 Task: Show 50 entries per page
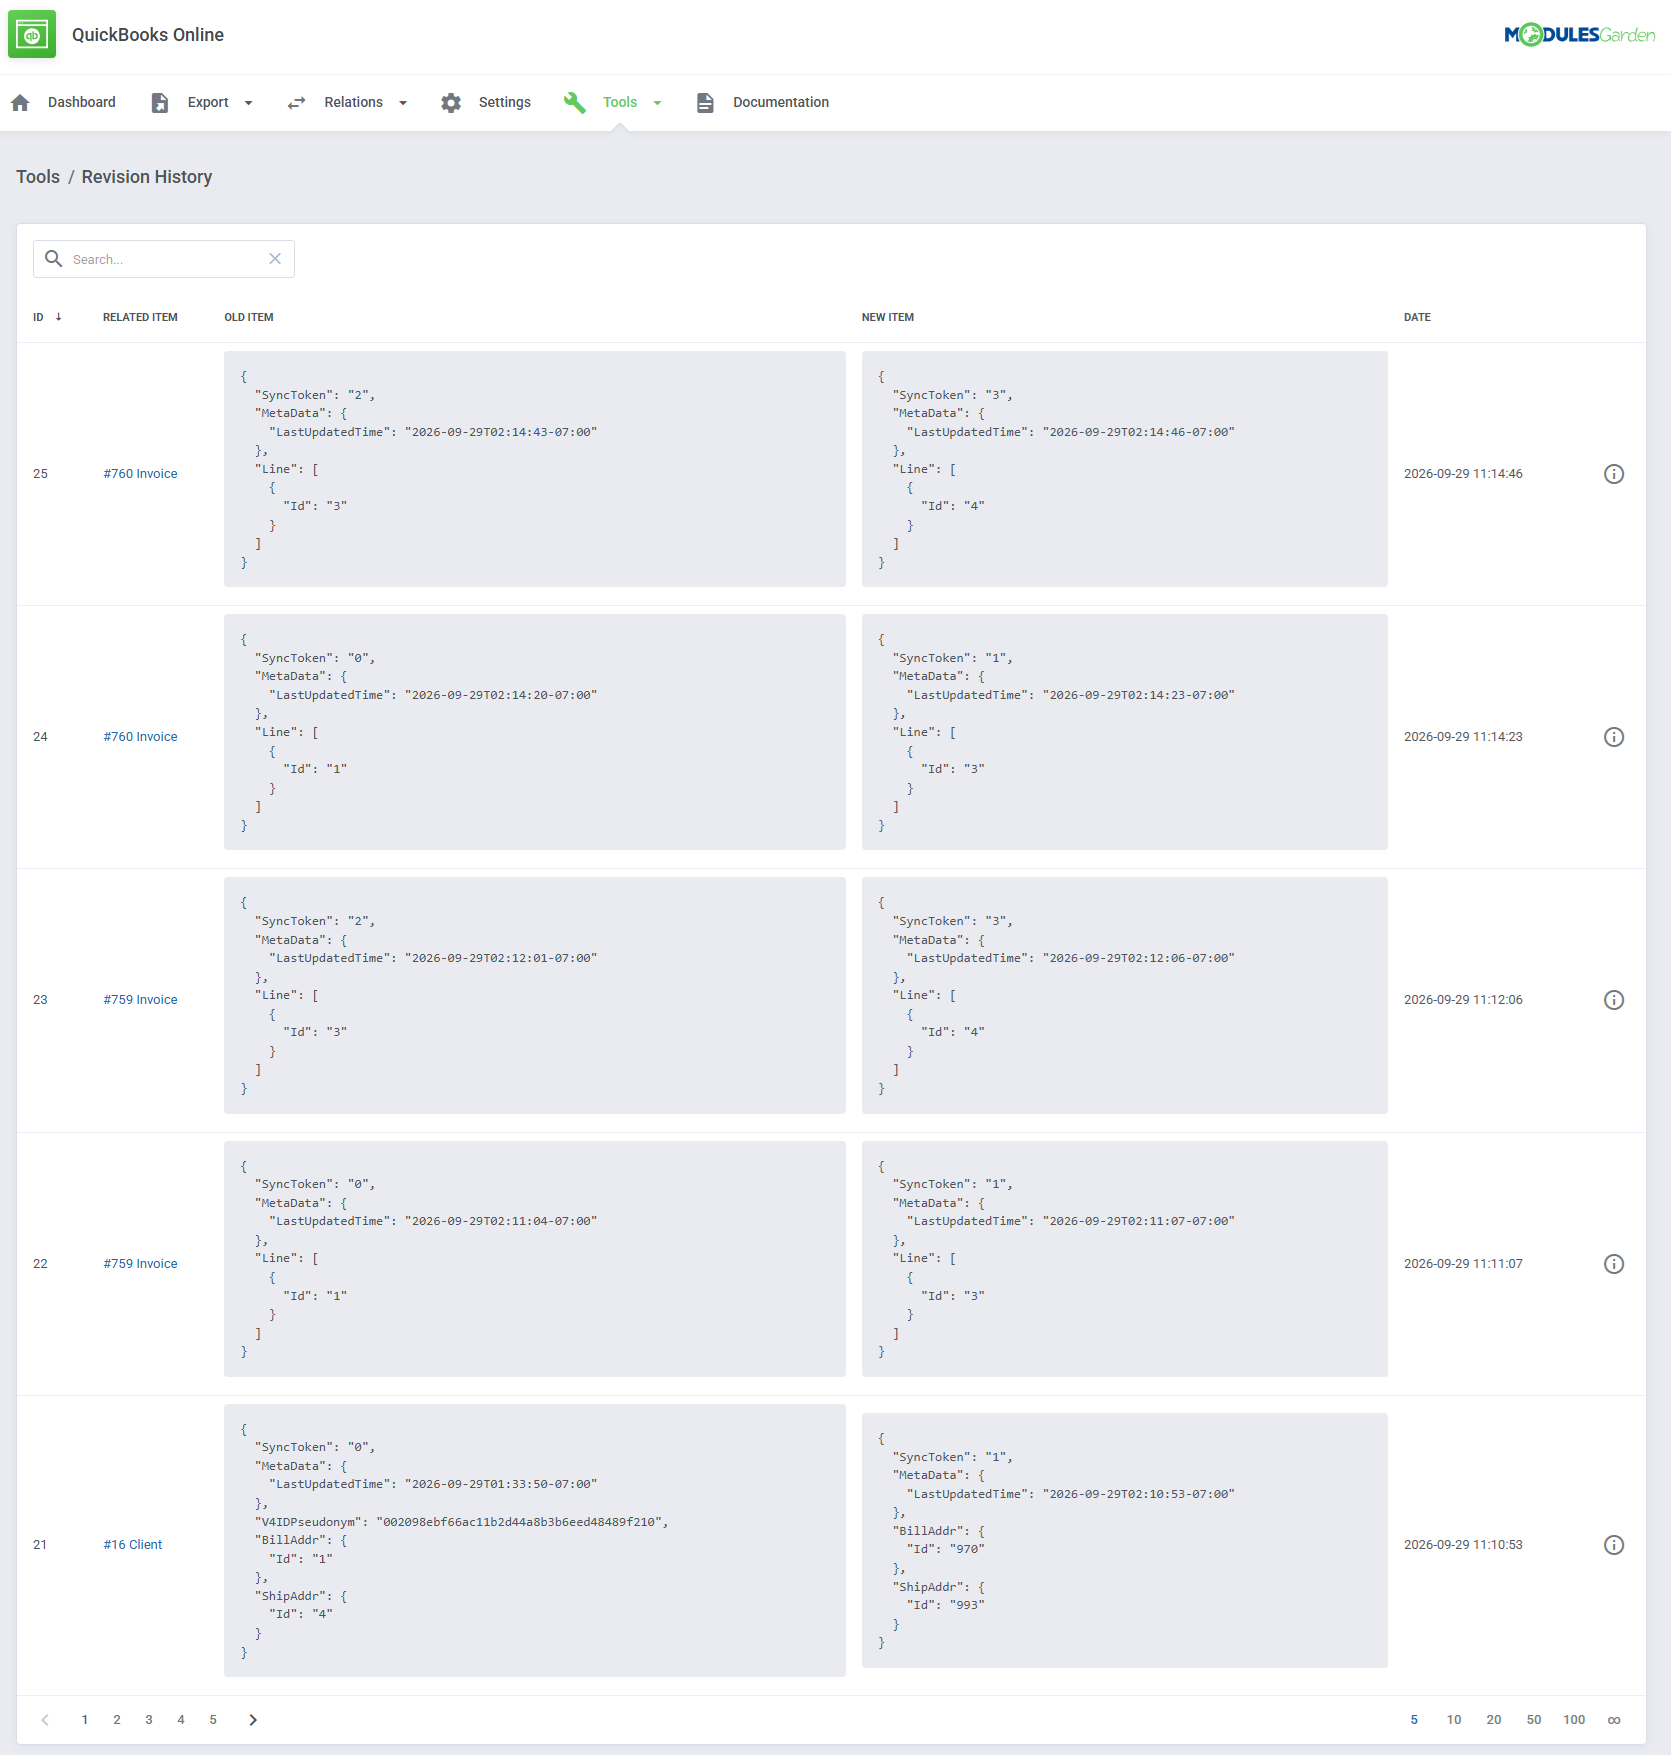point(1534,1720)
